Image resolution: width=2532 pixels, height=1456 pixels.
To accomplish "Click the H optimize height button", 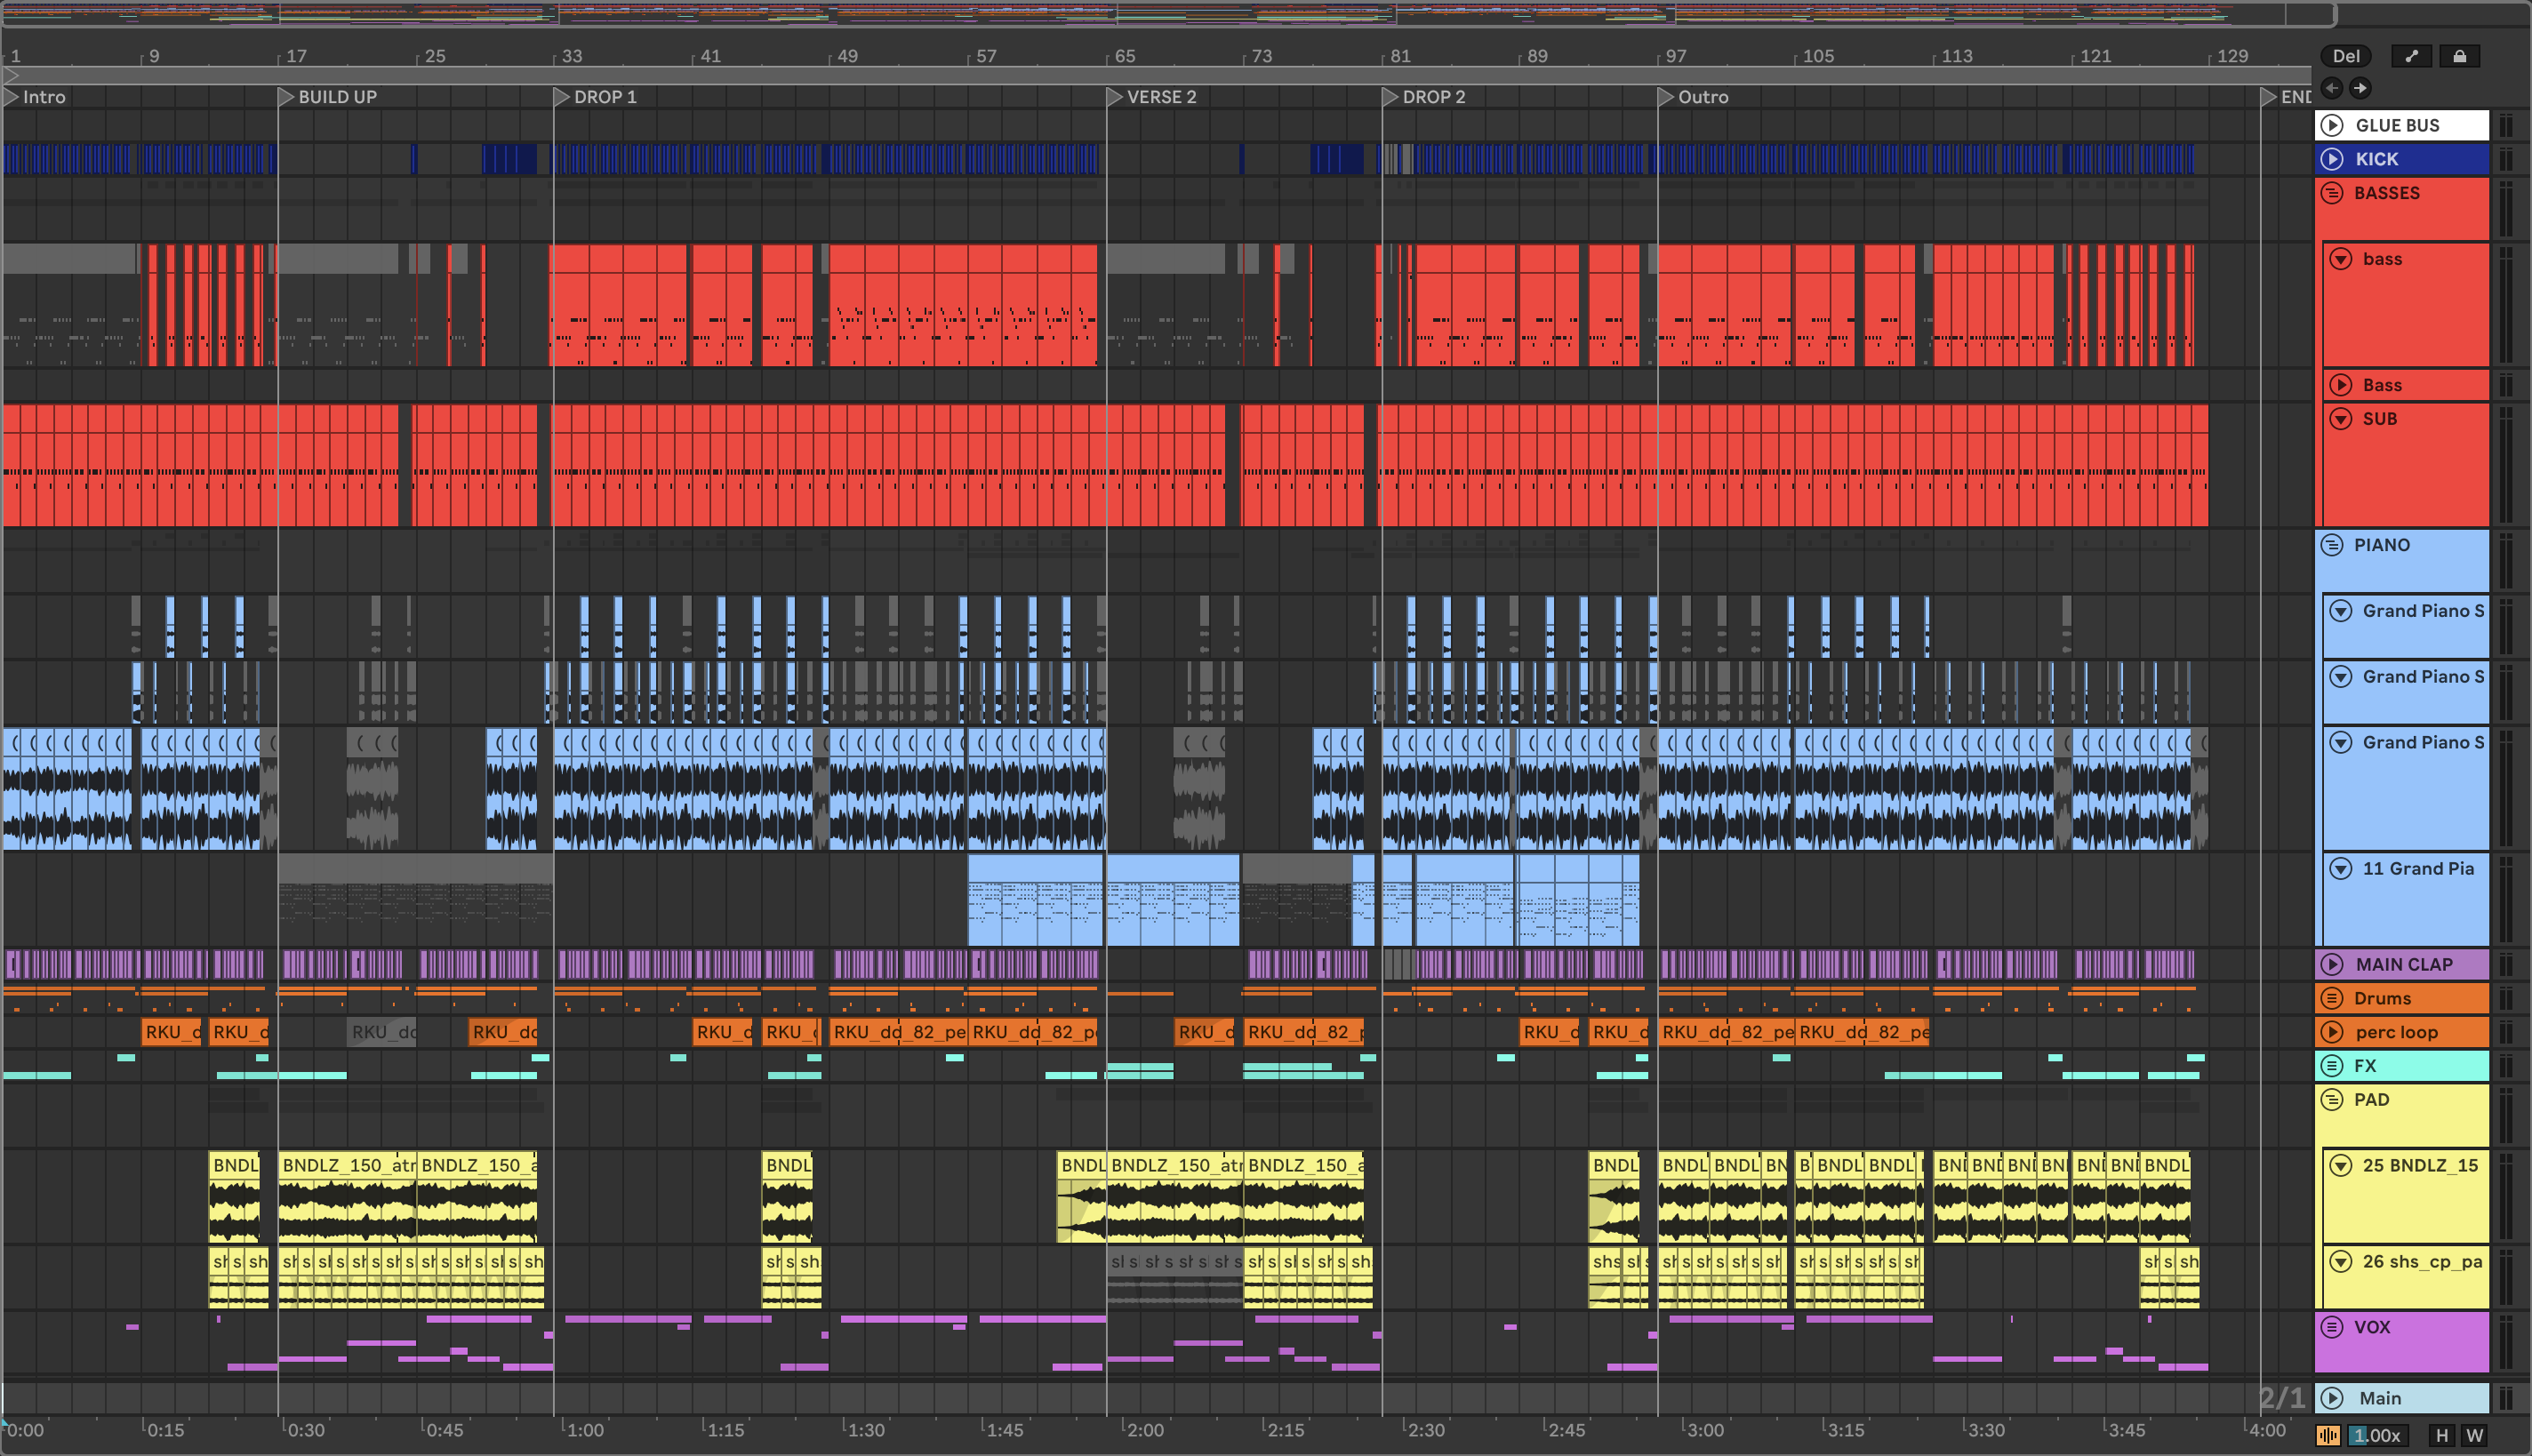I will 2441,1436.
